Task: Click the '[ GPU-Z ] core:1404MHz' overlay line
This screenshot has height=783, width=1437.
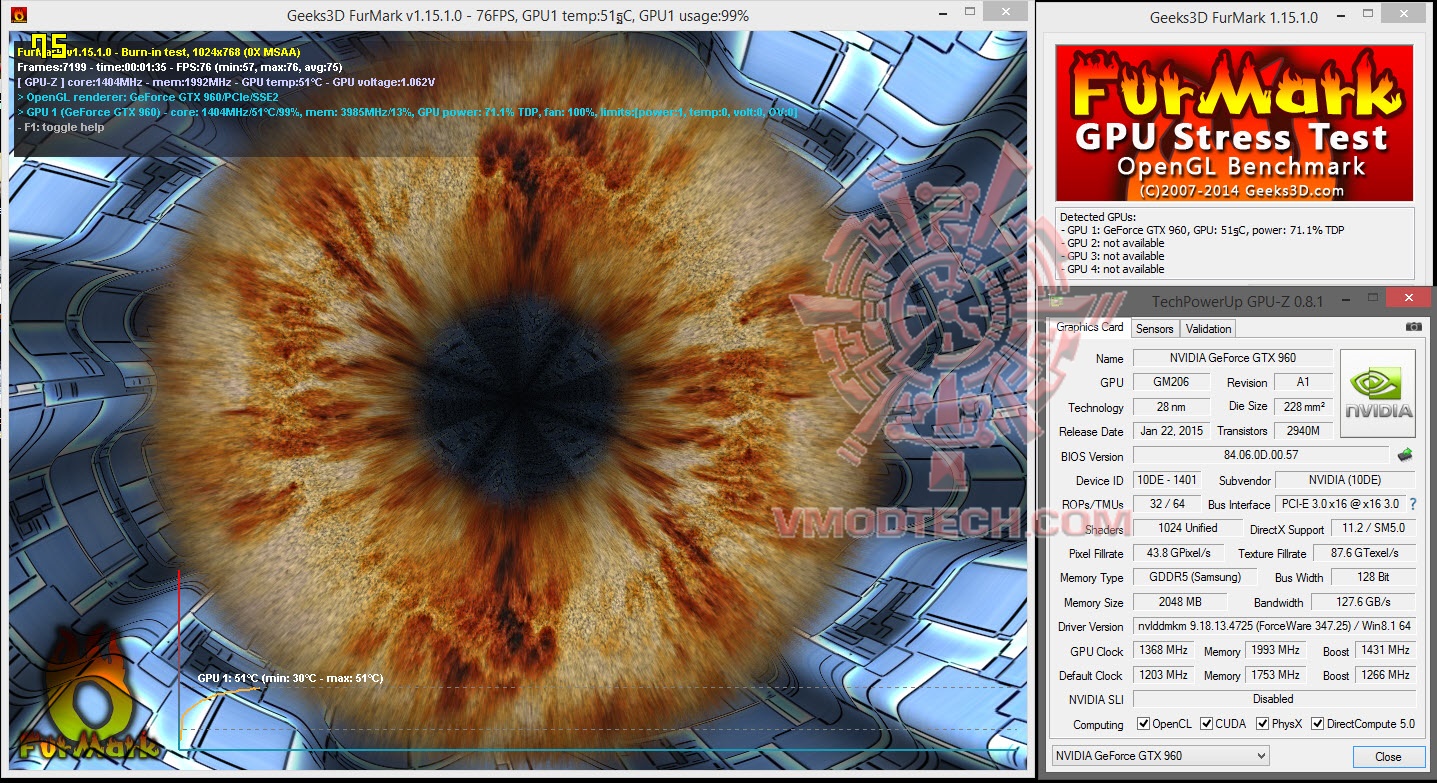Action: [x=226, y=82]
